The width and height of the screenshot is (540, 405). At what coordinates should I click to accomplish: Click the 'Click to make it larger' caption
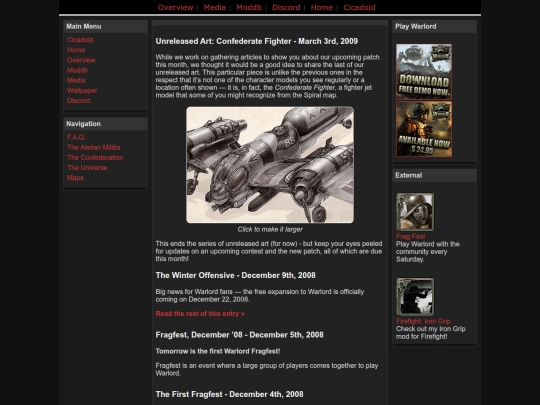(270, 229)
